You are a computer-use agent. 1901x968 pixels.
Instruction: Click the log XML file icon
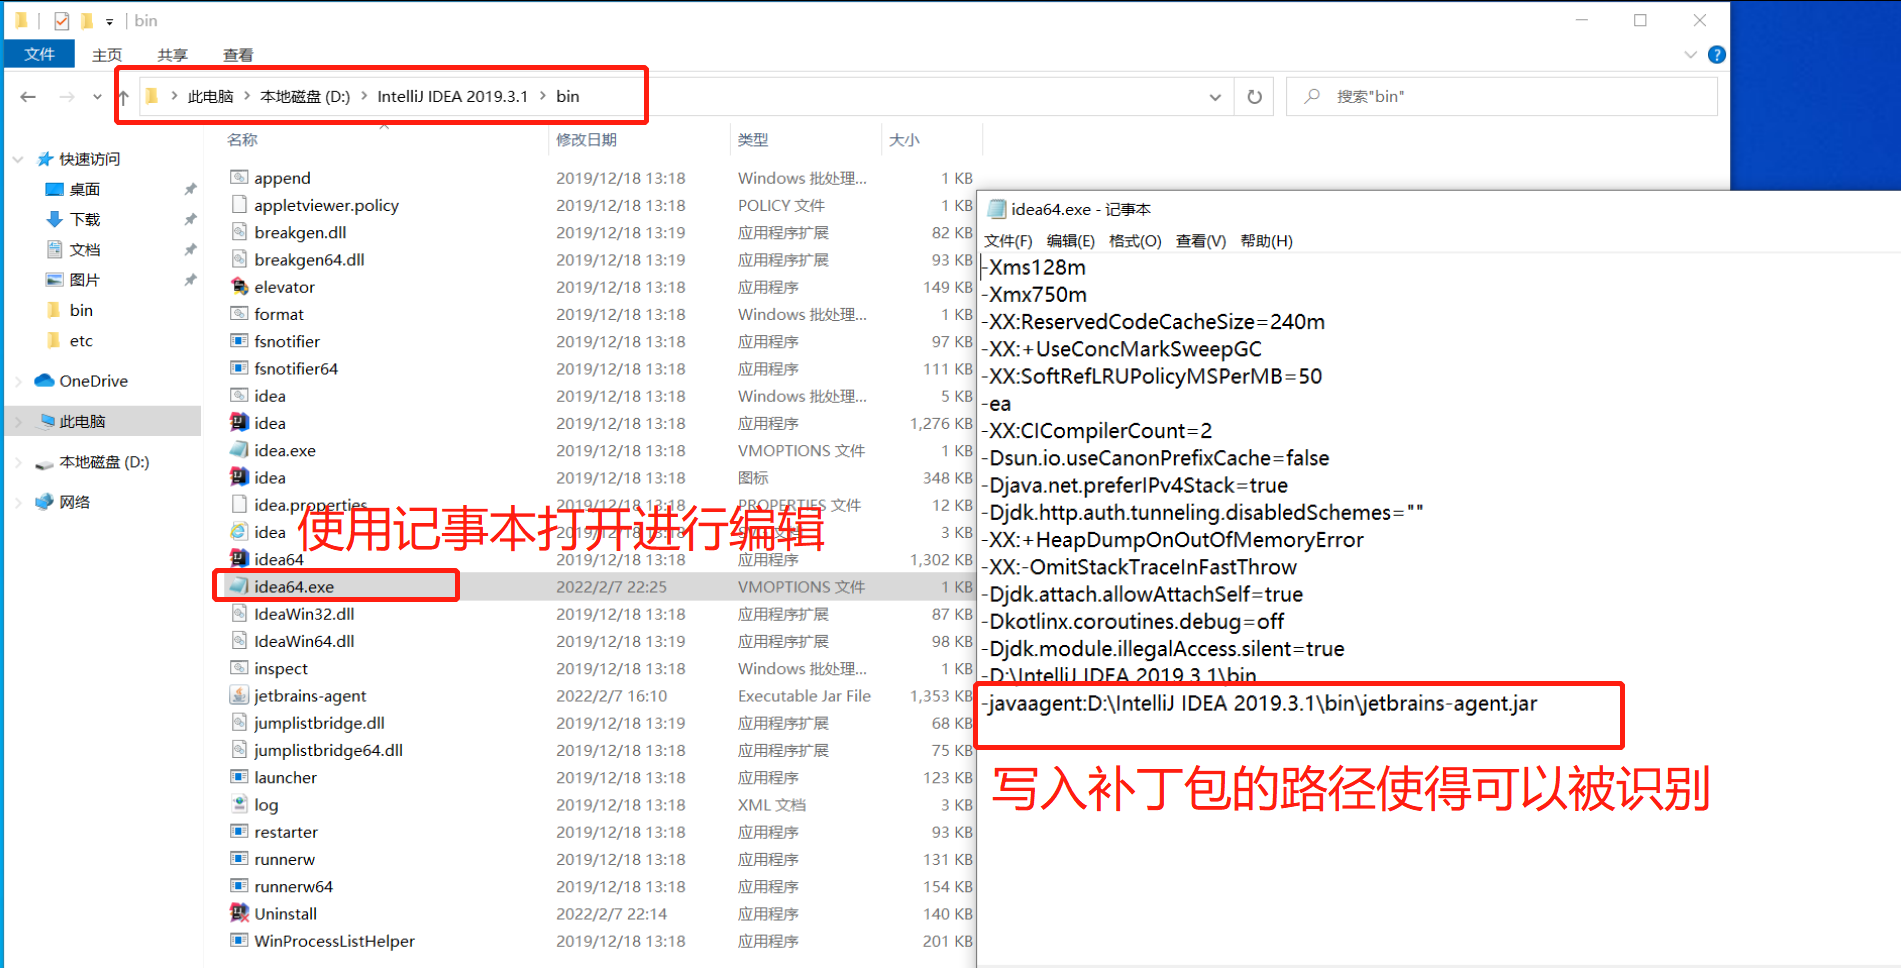[x=239, y=804]
